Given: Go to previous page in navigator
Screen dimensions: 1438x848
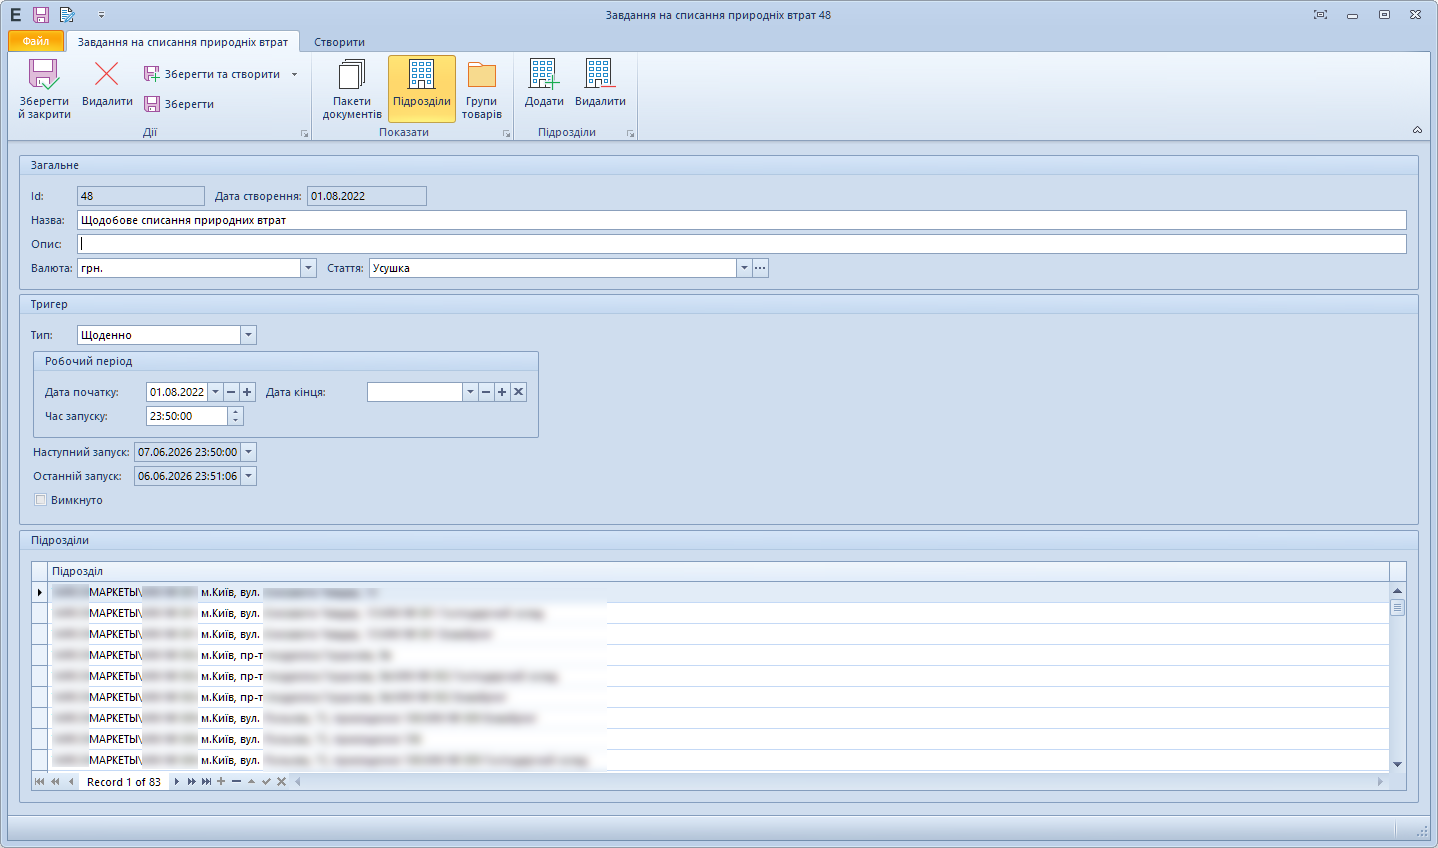Looking at the screenshot, I should click(55, 782).
